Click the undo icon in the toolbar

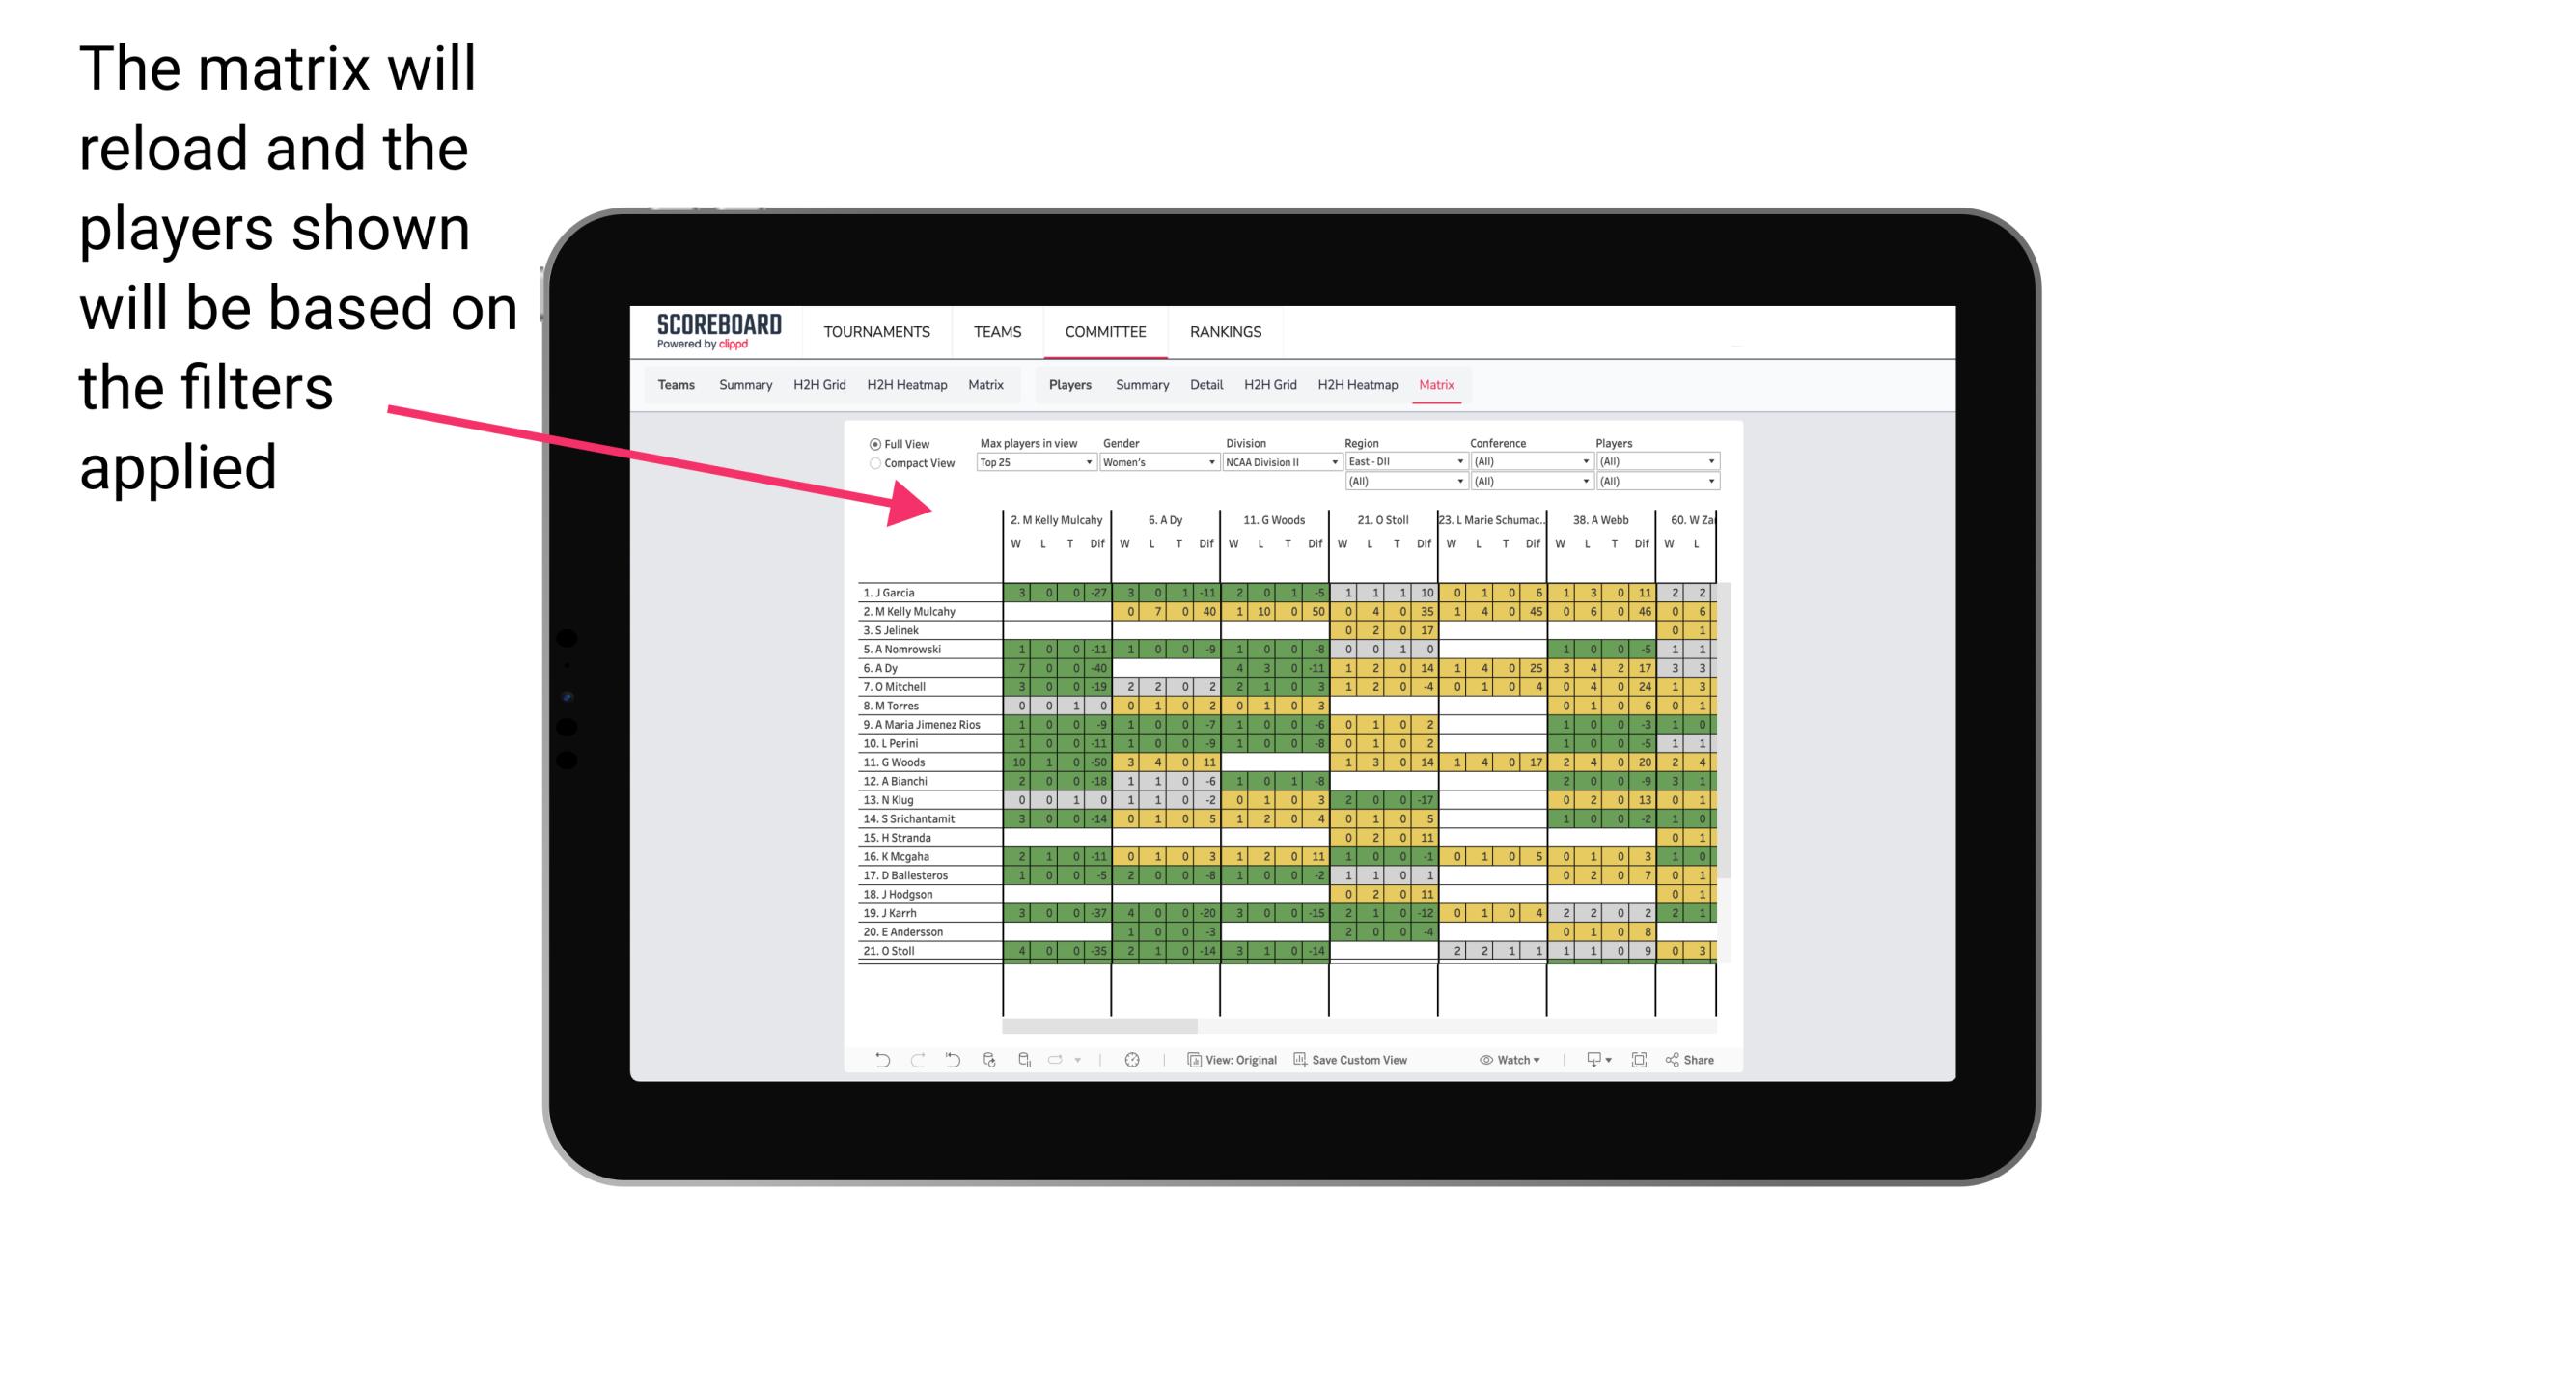[882, 1058]
